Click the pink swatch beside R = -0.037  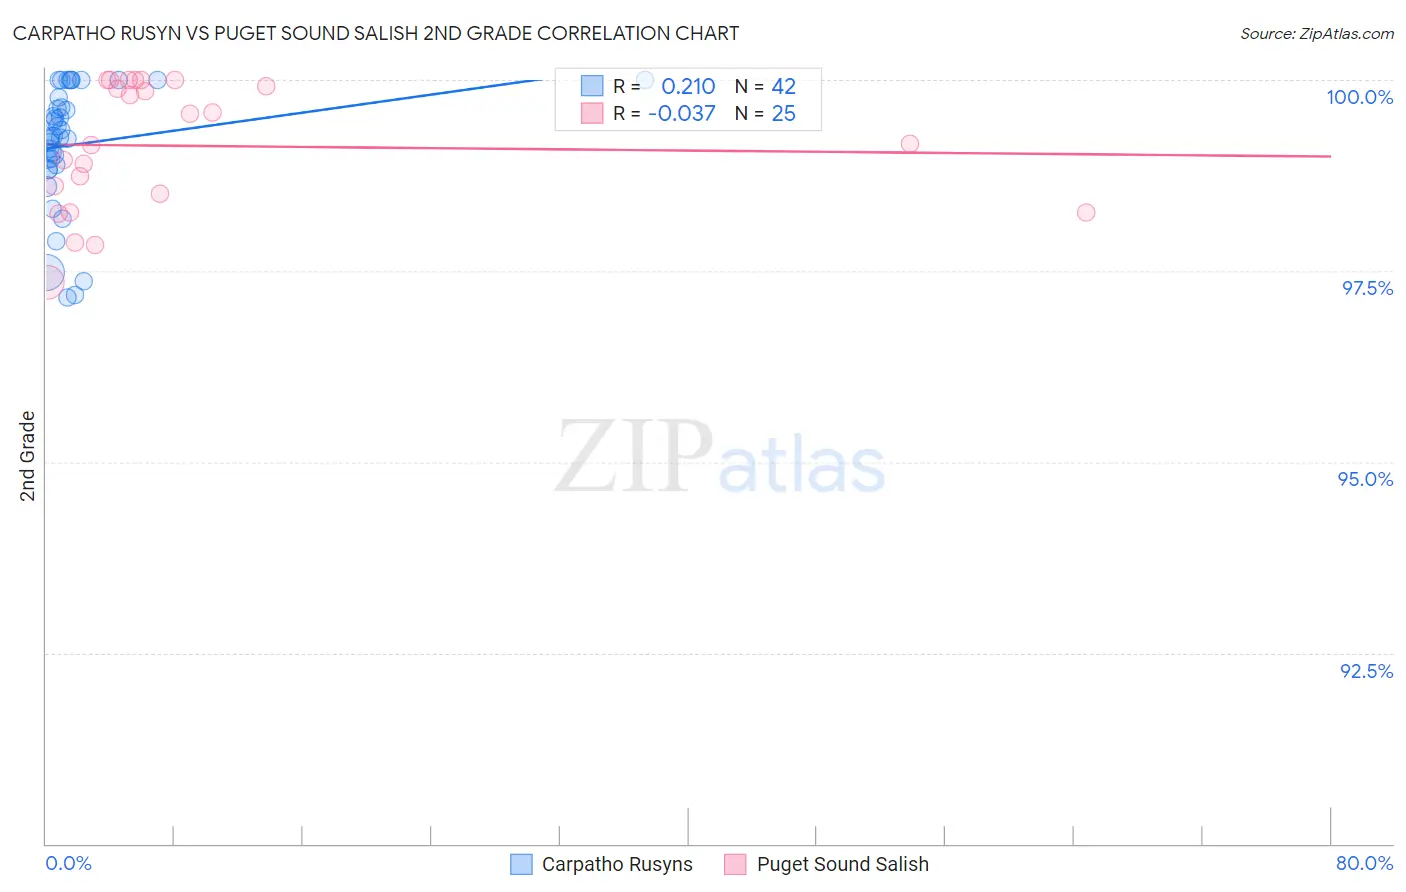coord(592,113)
